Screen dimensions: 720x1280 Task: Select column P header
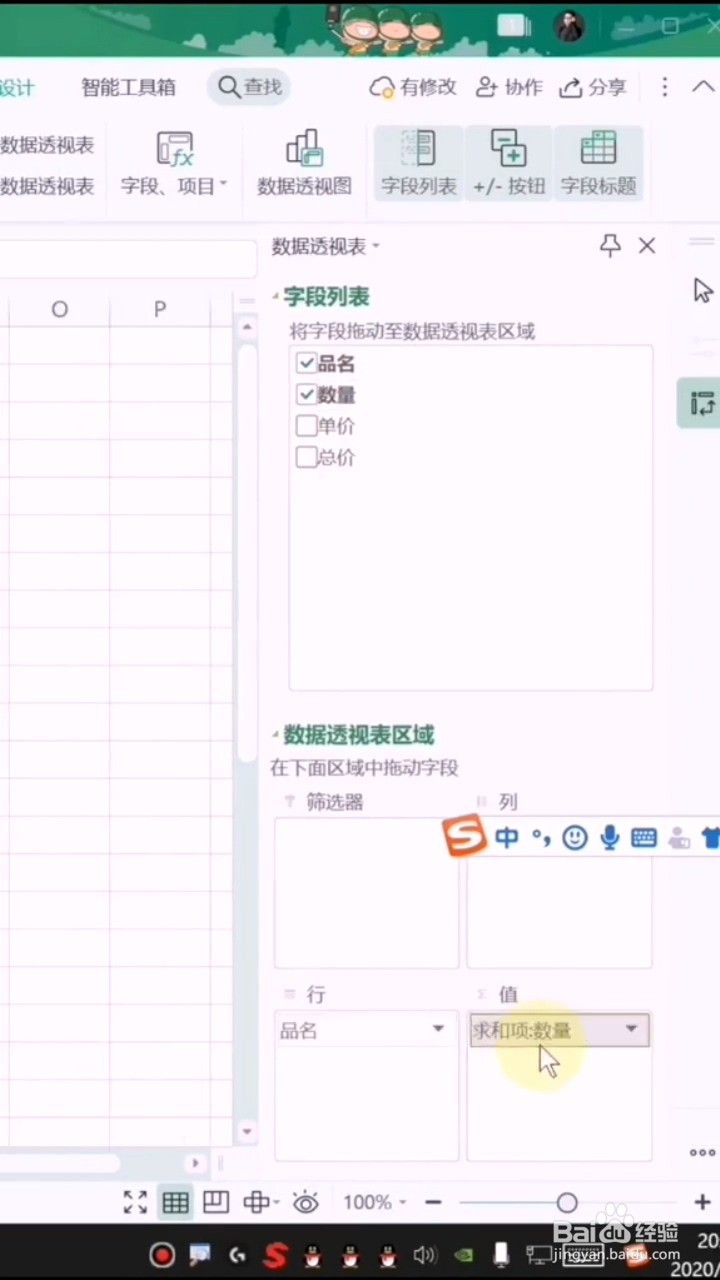point(160,310)
